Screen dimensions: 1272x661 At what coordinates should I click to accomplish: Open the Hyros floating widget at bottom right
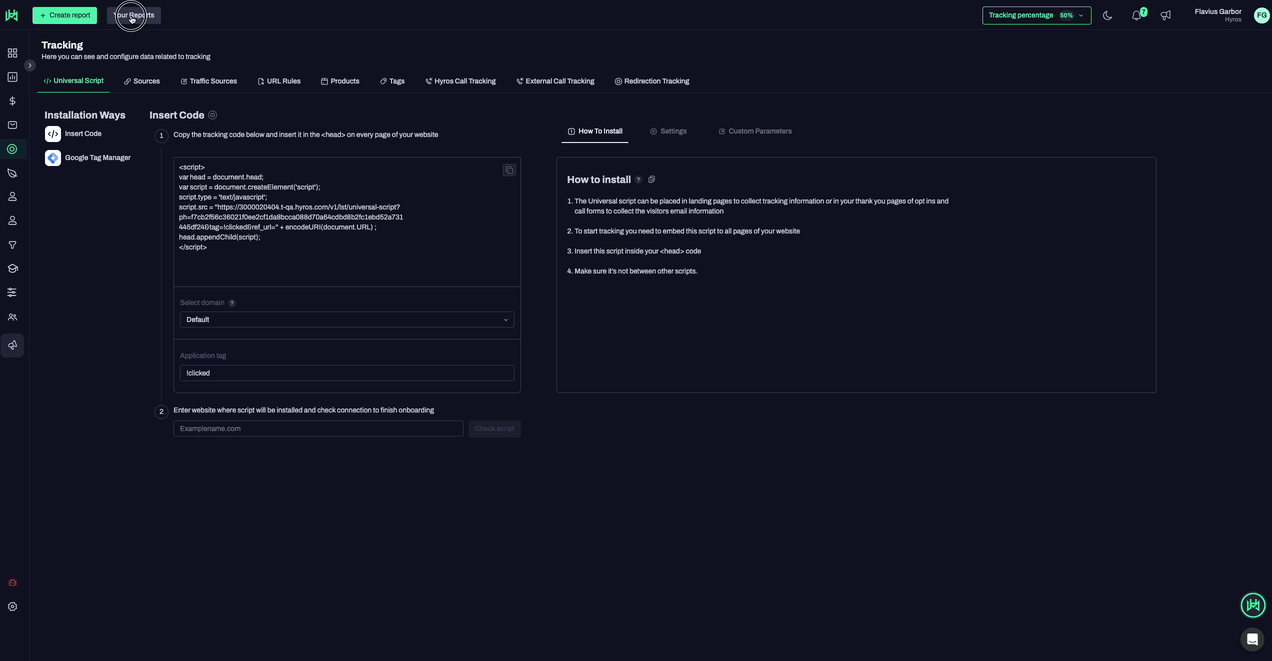(x=1253, y=605)
